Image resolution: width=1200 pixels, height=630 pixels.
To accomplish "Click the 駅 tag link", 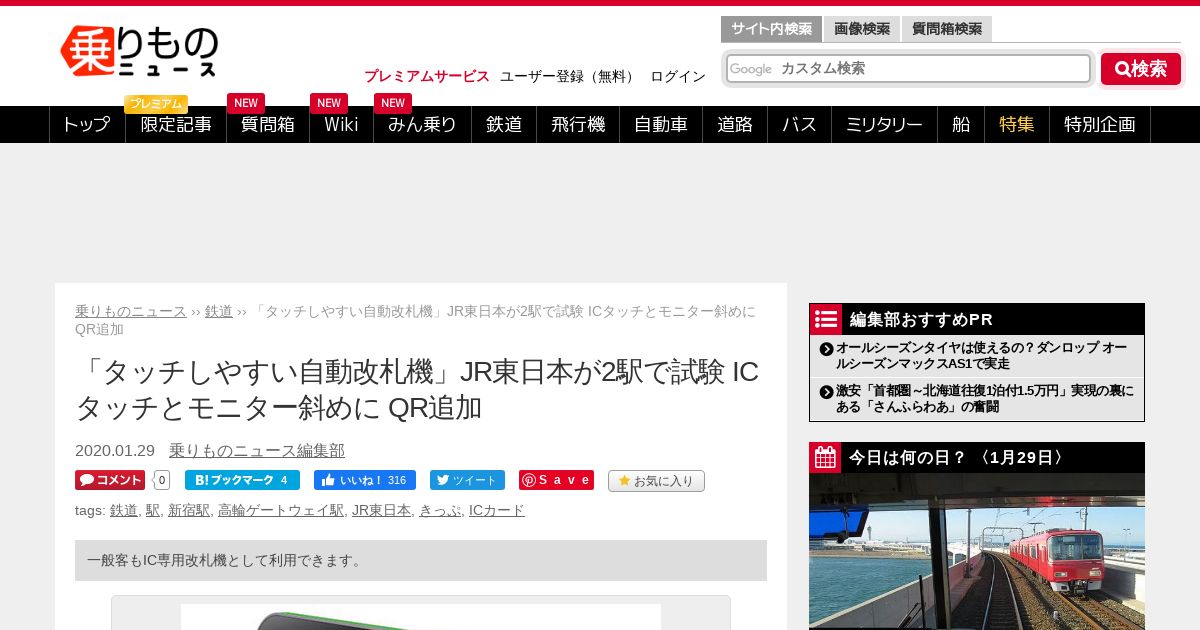I will point(153,510).
